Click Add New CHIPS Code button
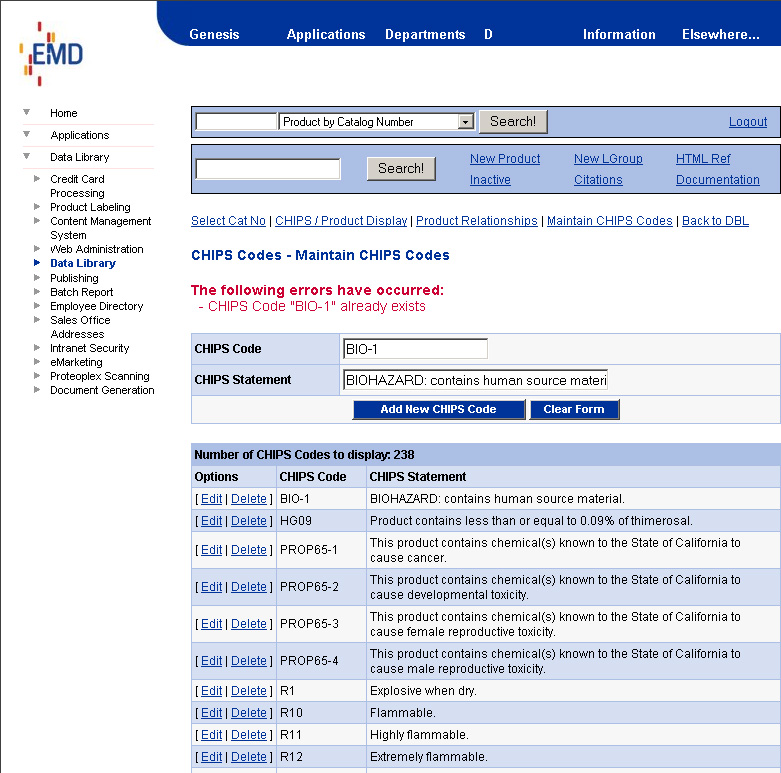Screen dimensions: 781x773 [x=438, y=409]
